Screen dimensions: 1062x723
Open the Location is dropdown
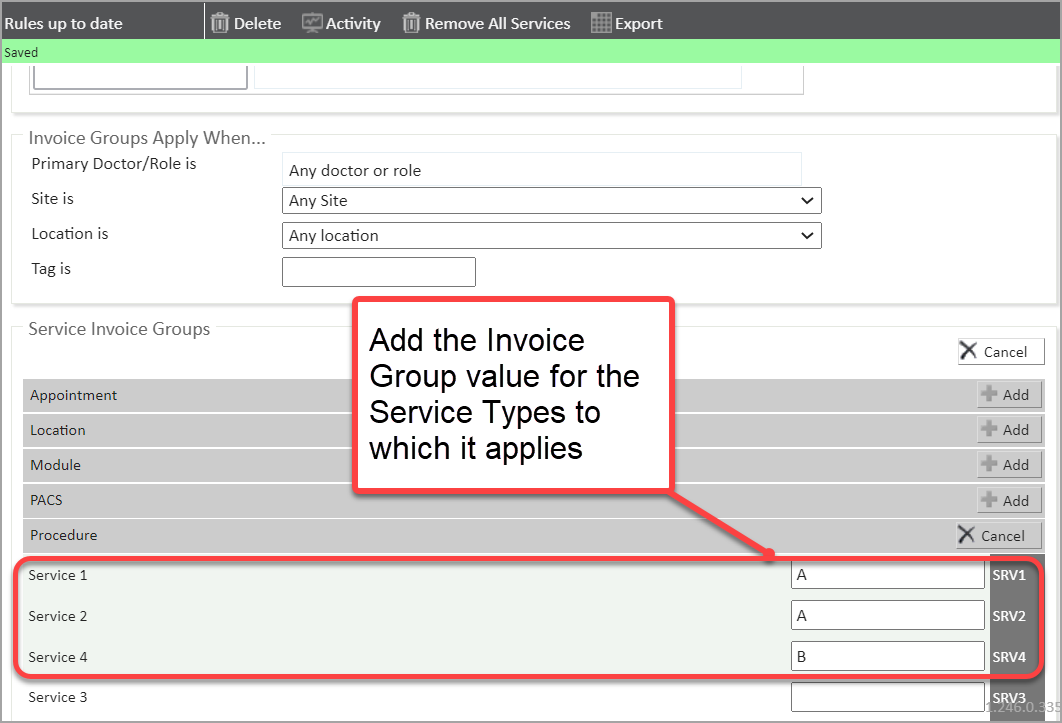point(551,236)
